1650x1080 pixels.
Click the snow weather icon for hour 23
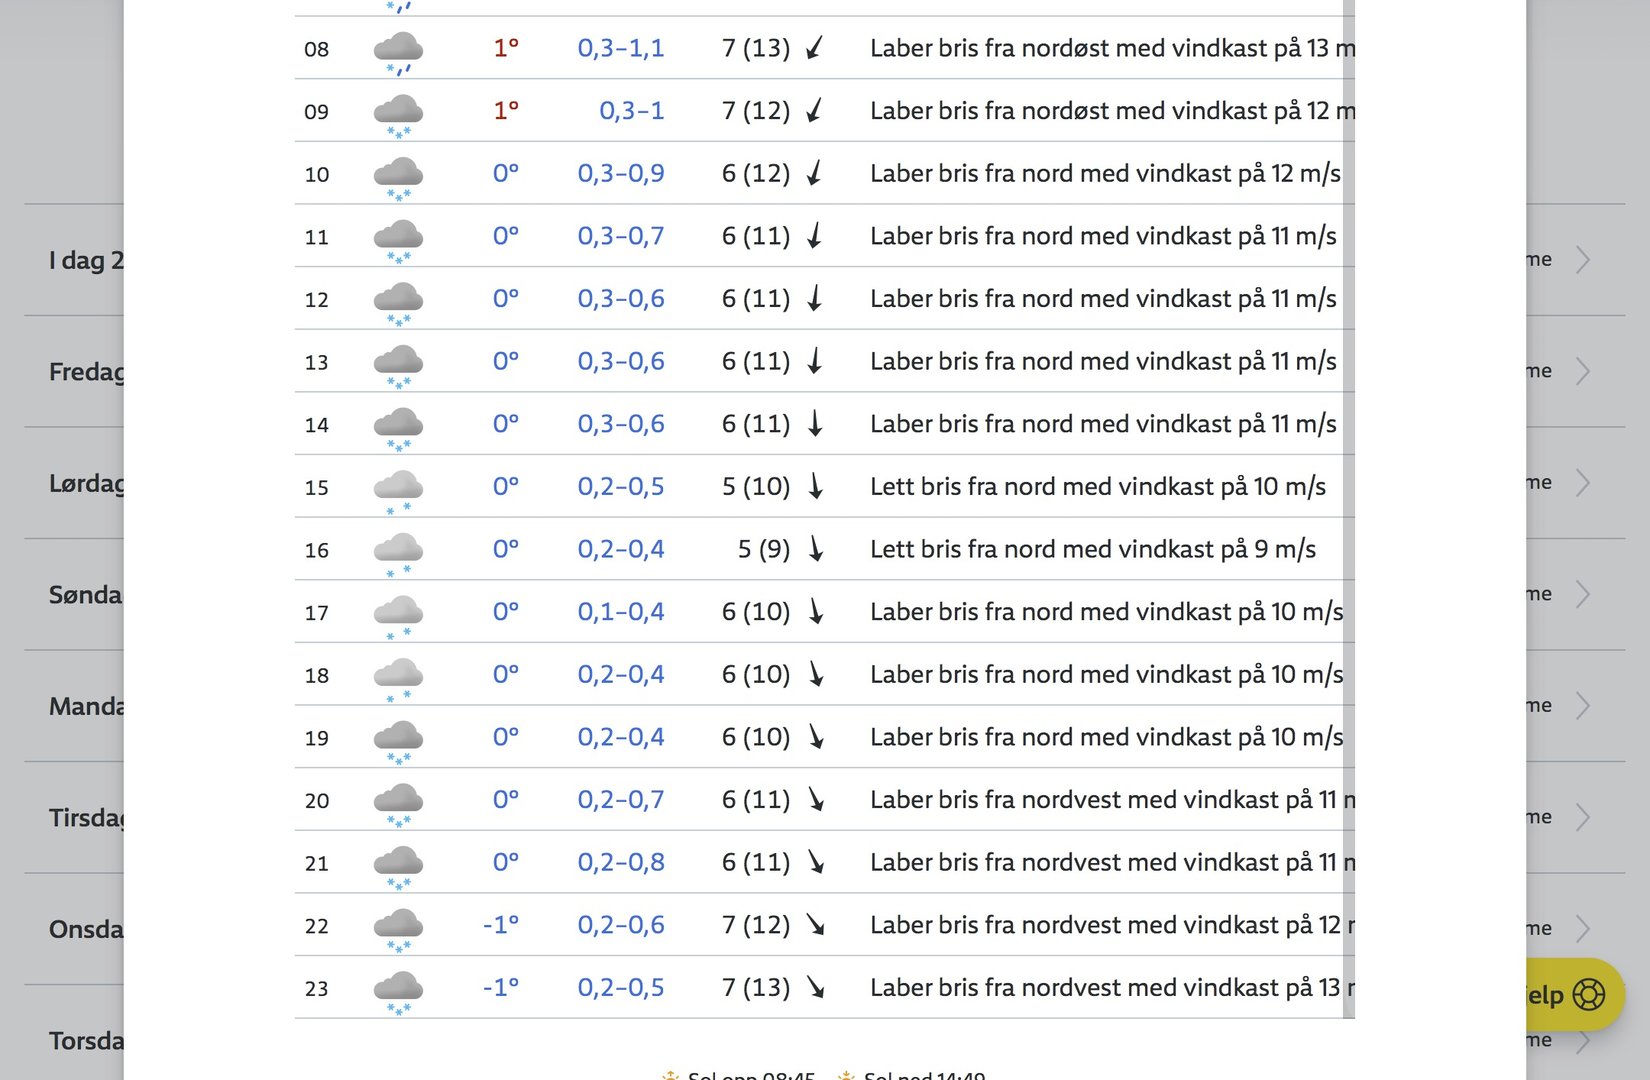tap(398, 991)
